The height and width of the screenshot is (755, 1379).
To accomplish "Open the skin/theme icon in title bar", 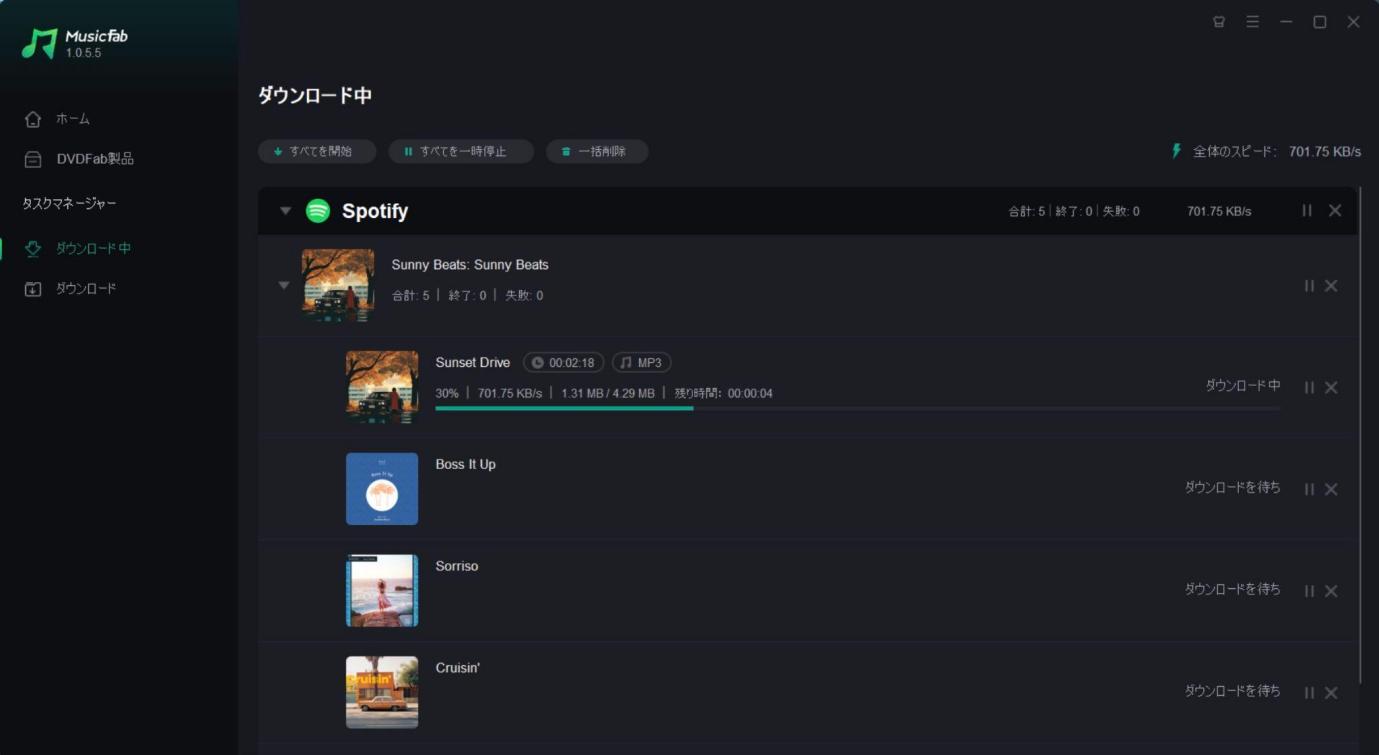I will 1219,22.
